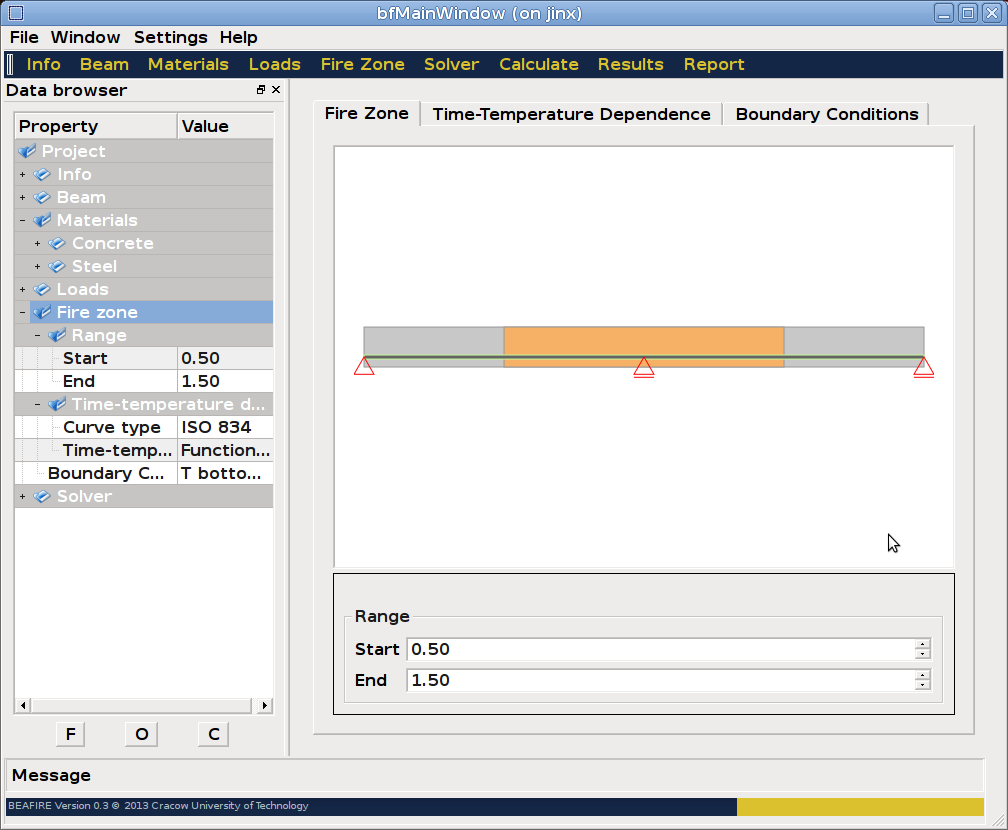The height and width of the screenshot is (830, 1008).
Task: Click the Solver node icon
Action: [42, 496]
